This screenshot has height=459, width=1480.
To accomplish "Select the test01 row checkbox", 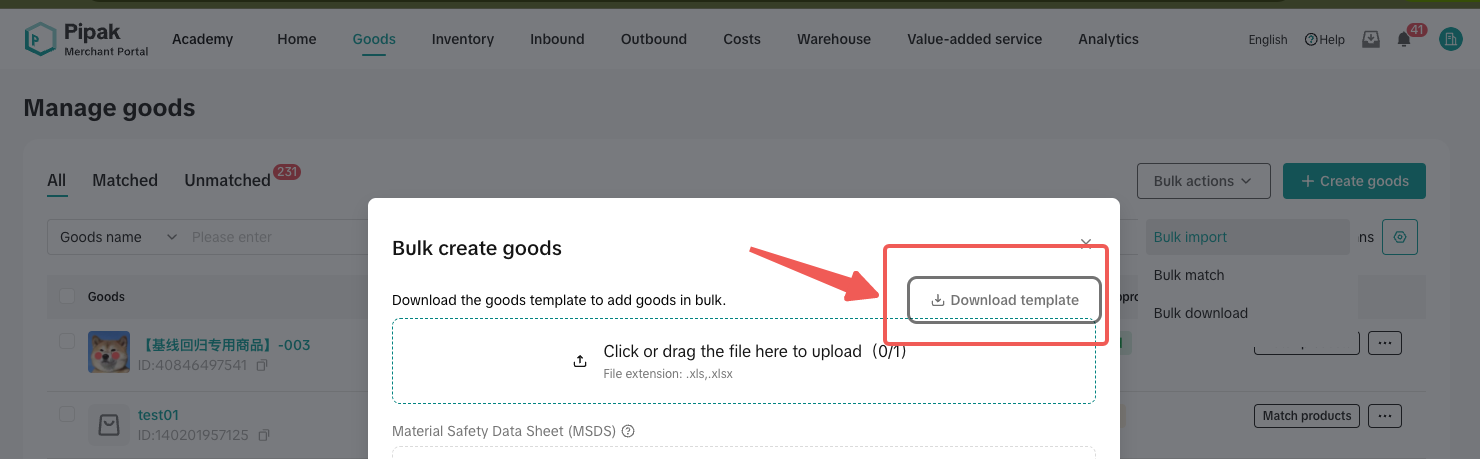I will pyautogui.click(x=67, y=414).
